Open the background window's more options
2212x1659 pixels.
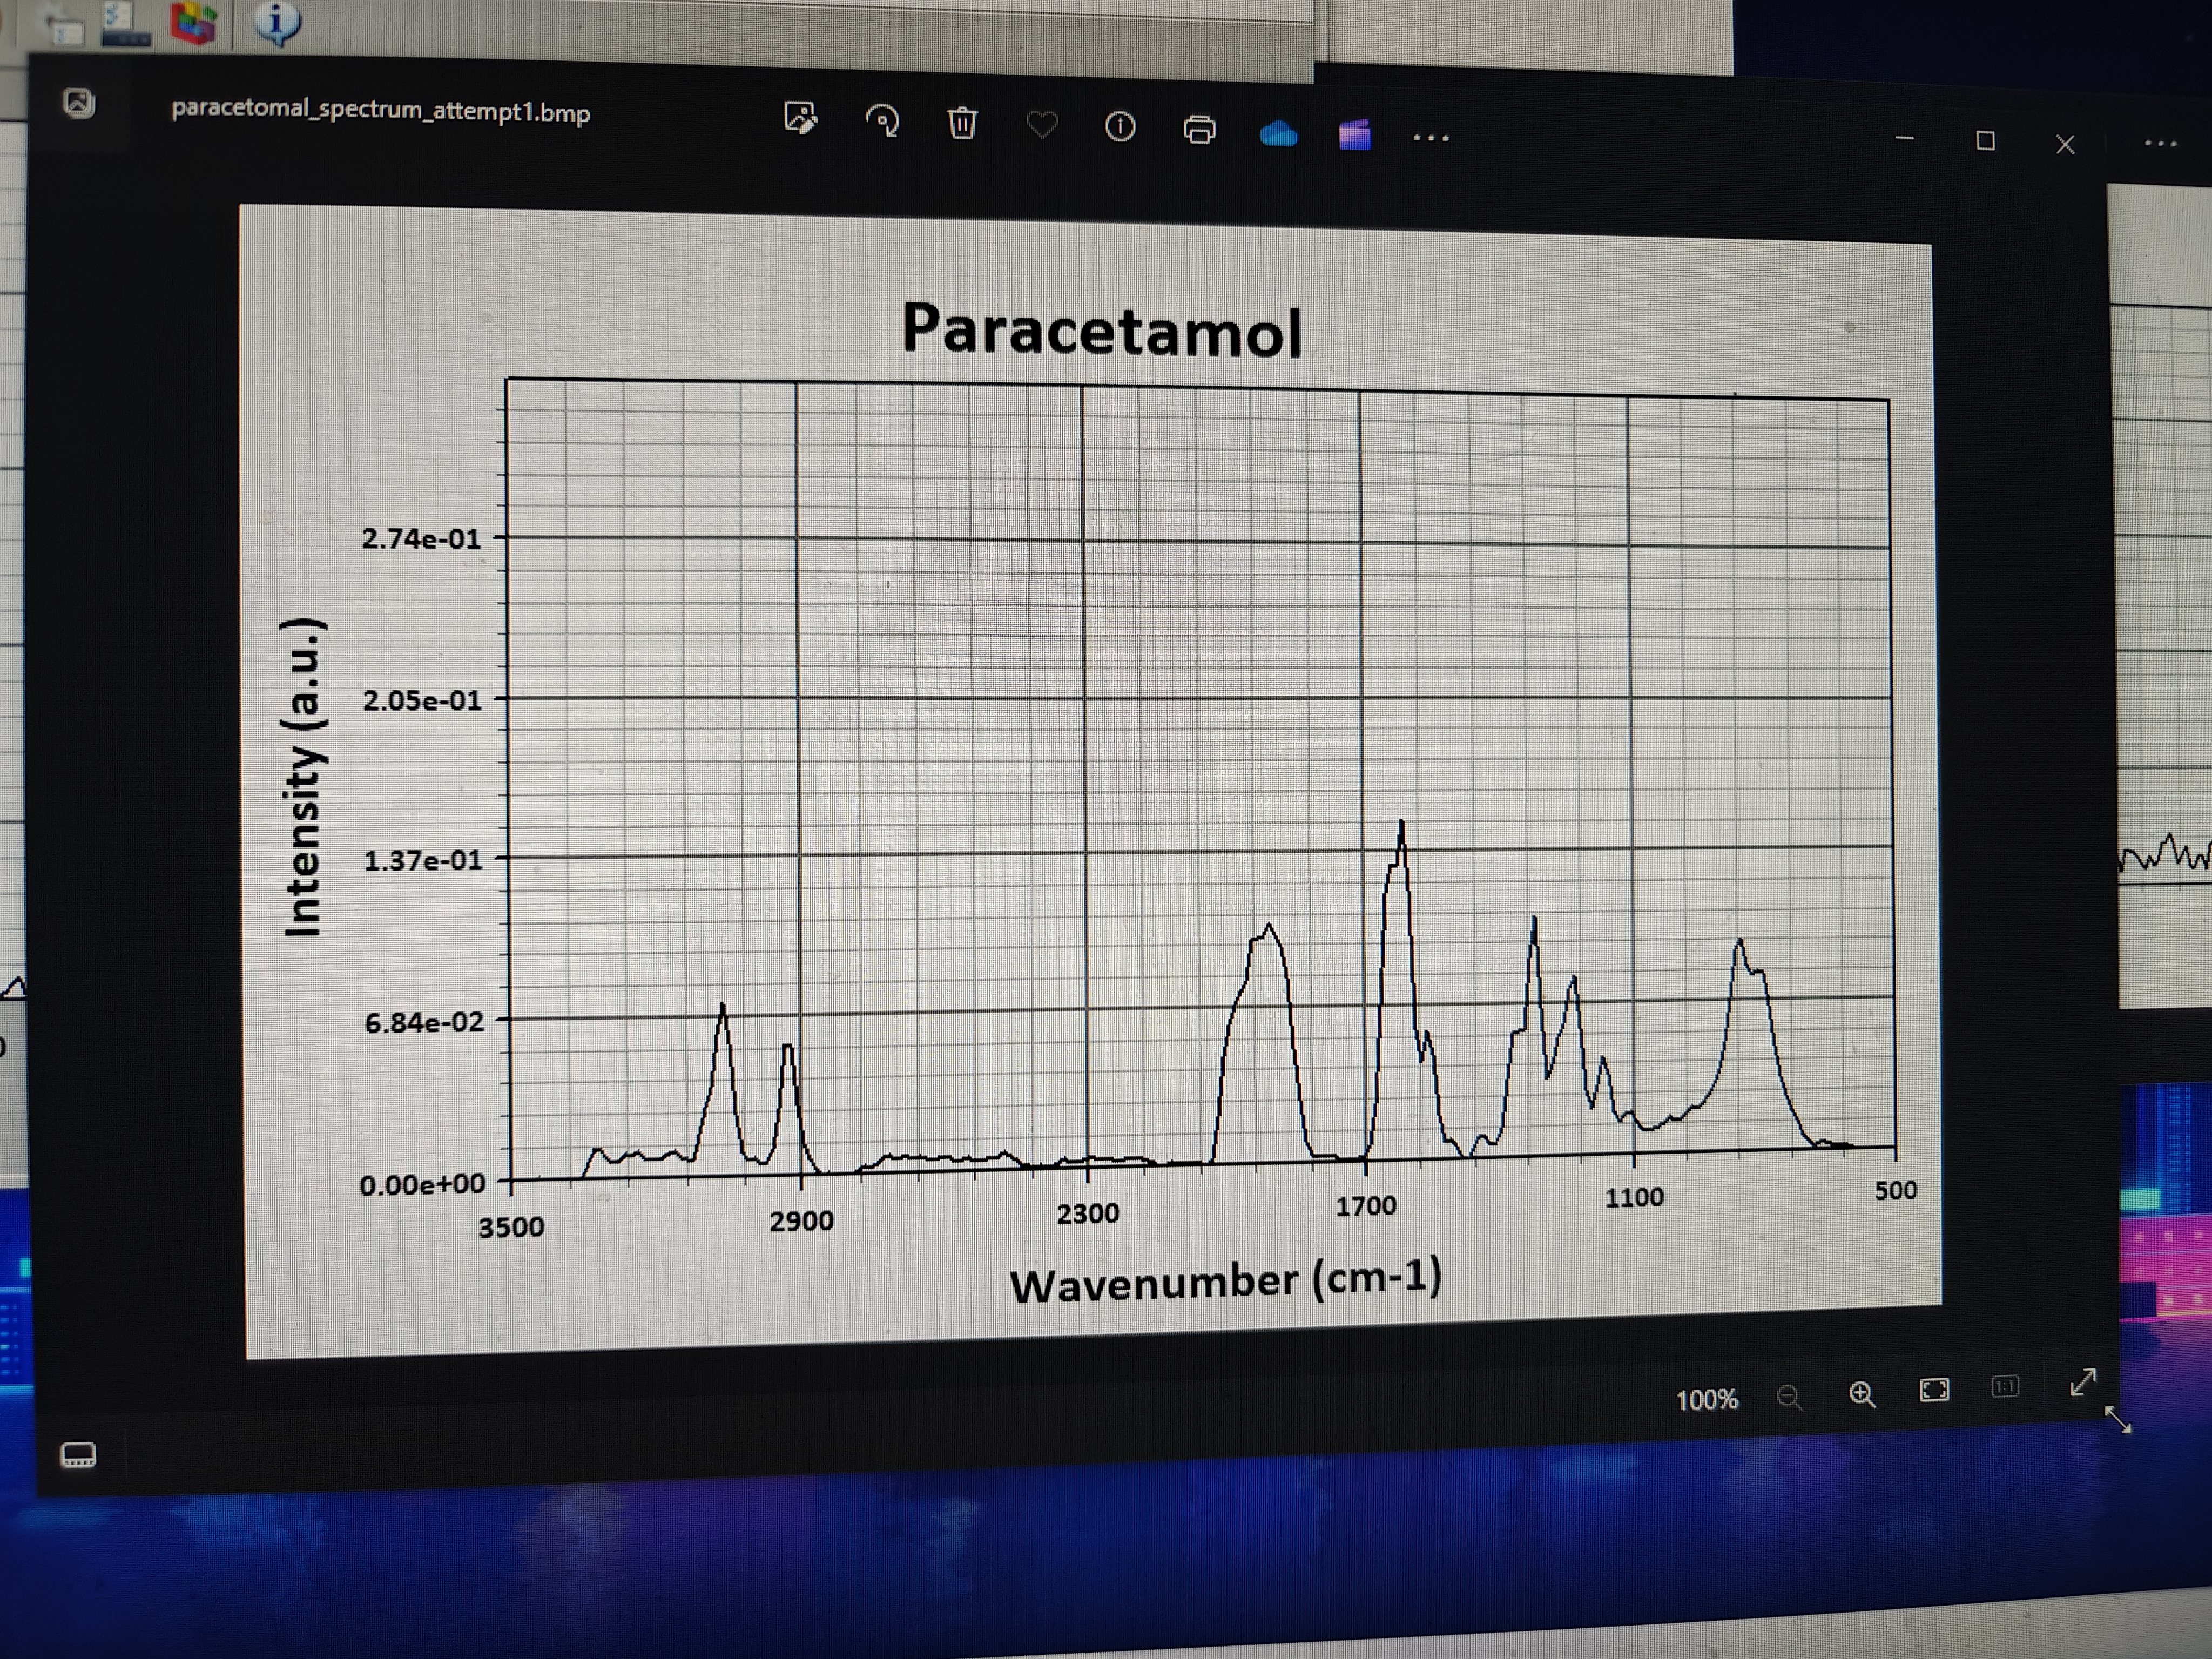tap(2160, 144)
